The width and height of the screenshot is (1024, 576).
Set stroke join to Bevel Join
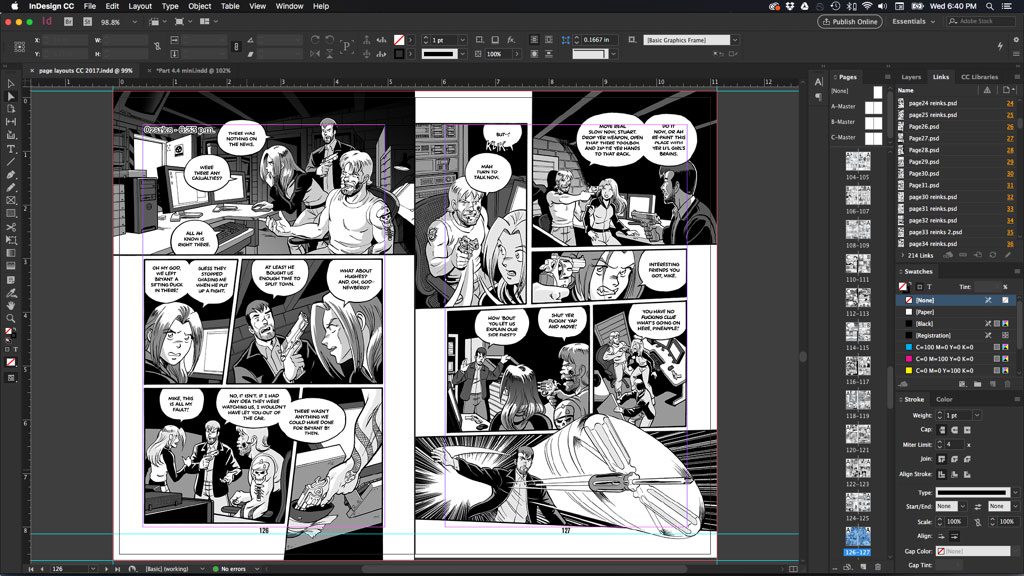tap(967, 459)
